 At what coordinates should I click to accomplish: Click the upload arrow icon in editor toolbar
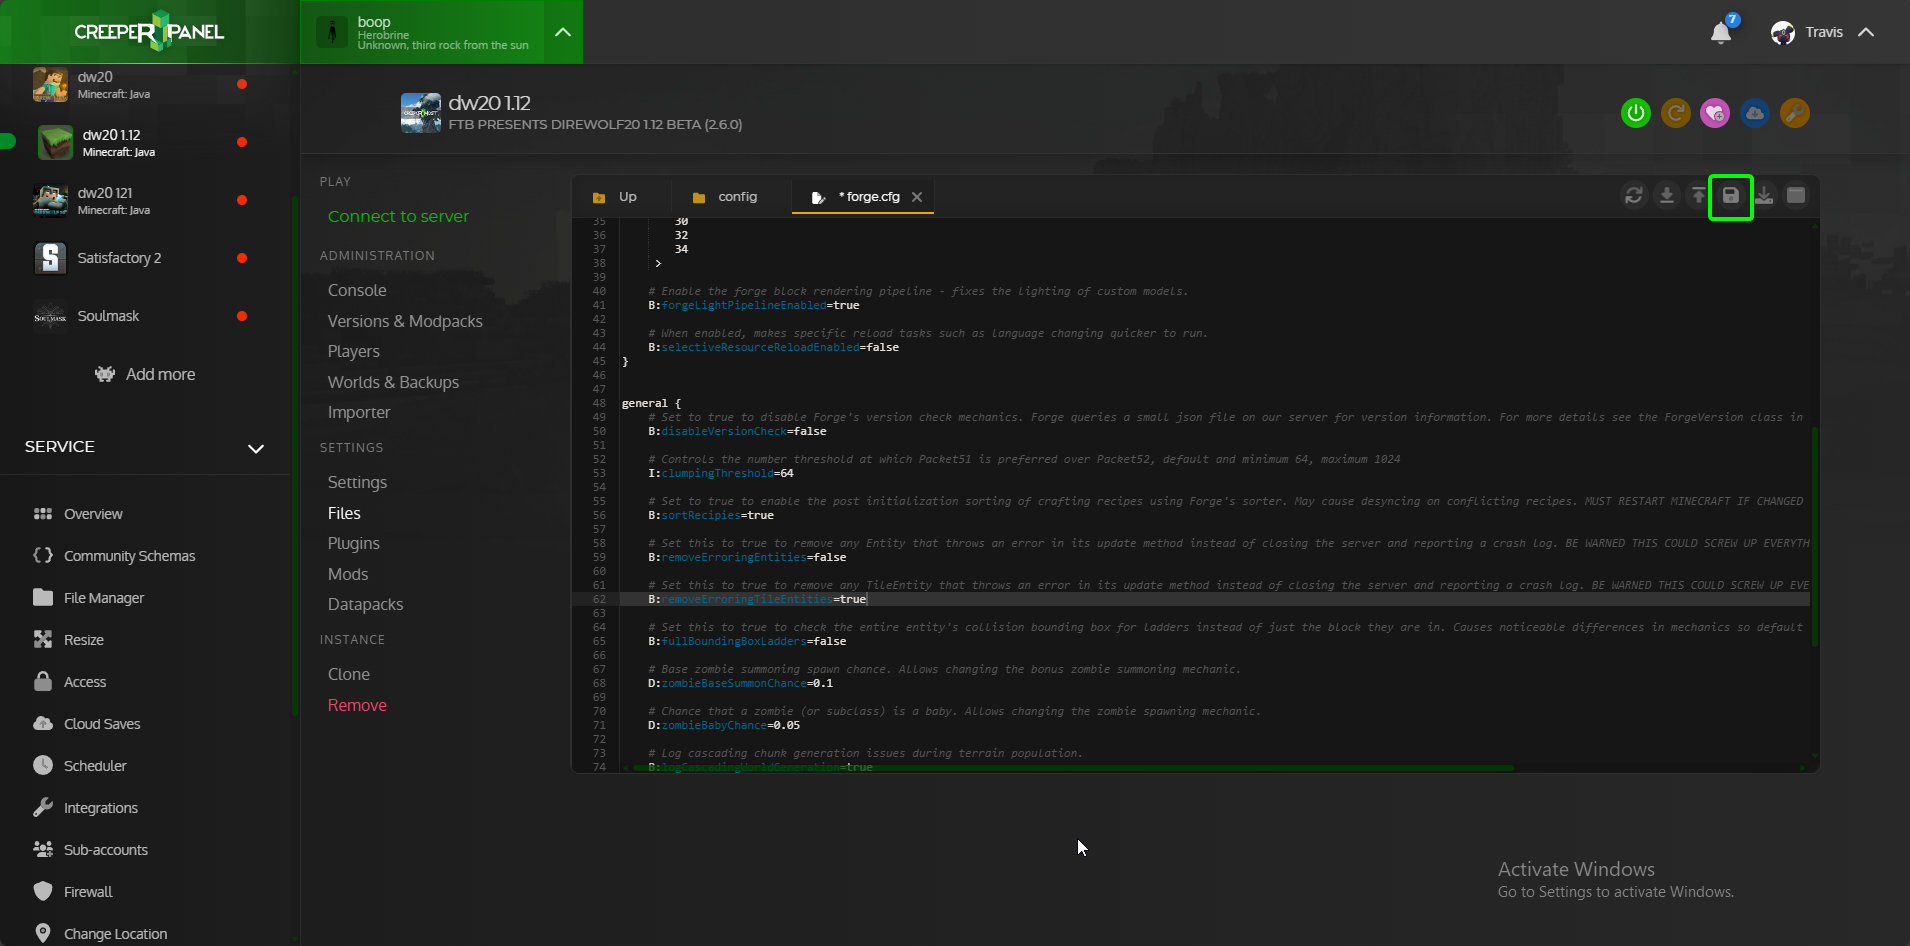pos(1698,196)
